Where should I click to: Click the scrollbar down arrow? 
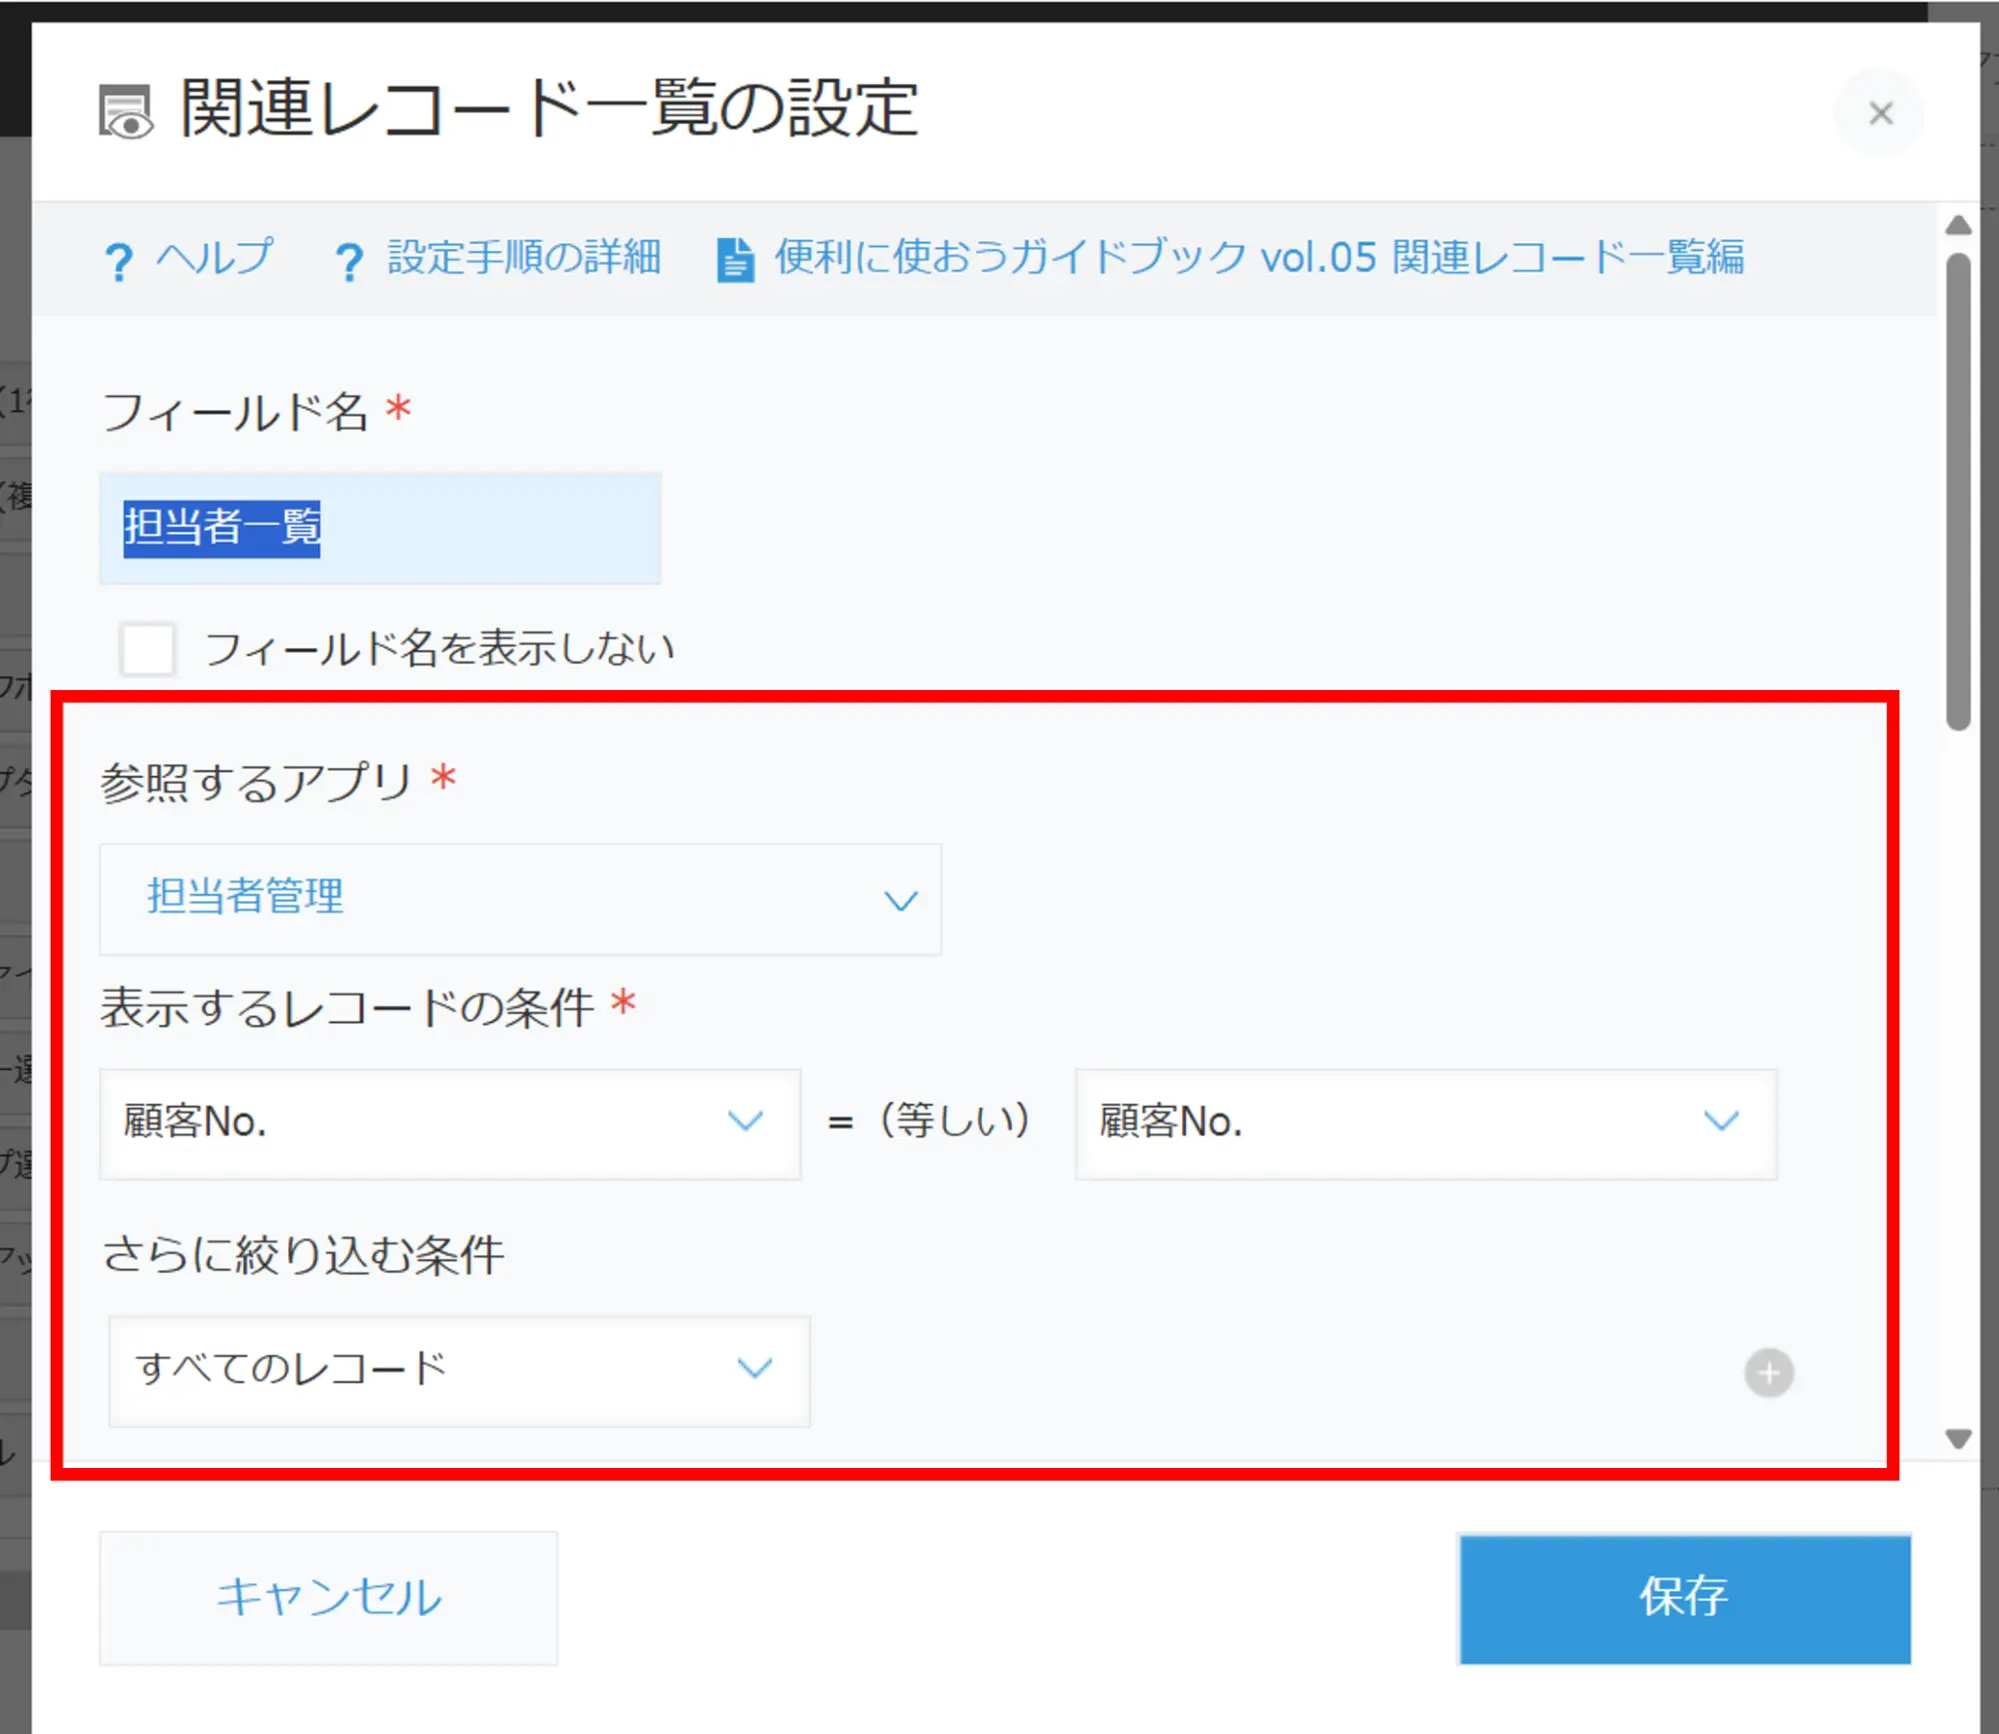click(1958, 1439)
